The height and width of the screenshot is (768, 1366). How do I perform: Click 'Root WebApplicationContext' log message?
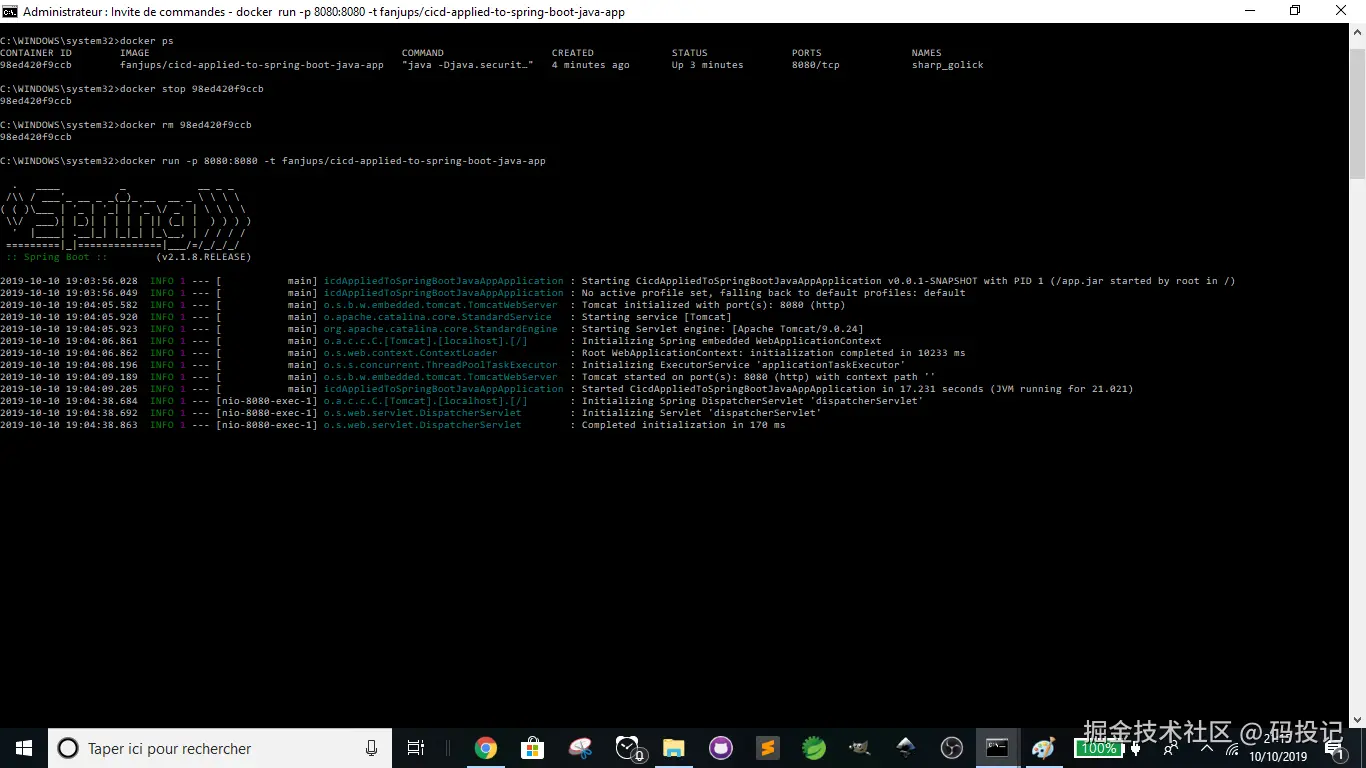[774, 353]
